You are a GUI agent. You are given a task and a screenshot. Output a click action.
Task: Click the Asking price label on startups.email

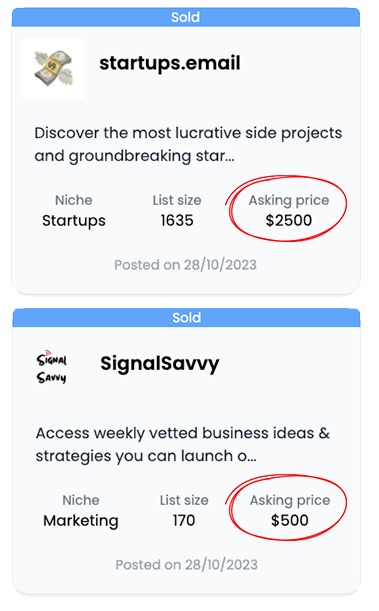tap(289, 201)
